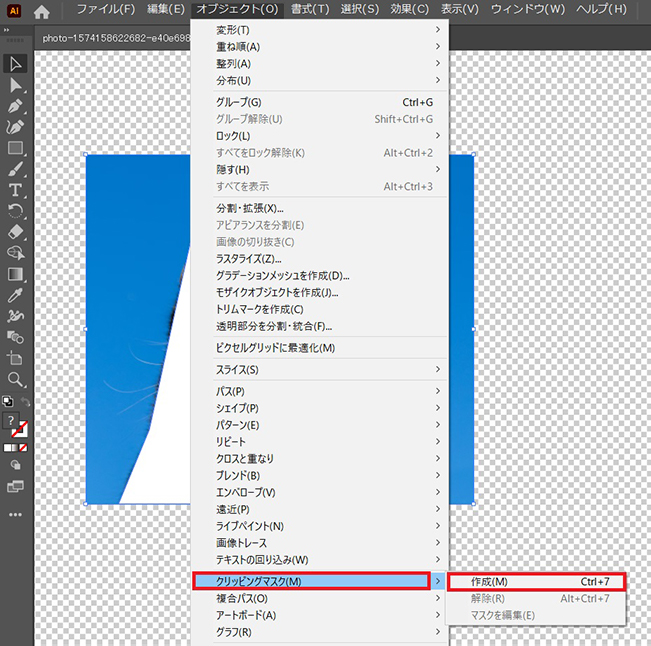Click 作成(M) to make clipping mask

pyautogui.click(x=536, y=581)
